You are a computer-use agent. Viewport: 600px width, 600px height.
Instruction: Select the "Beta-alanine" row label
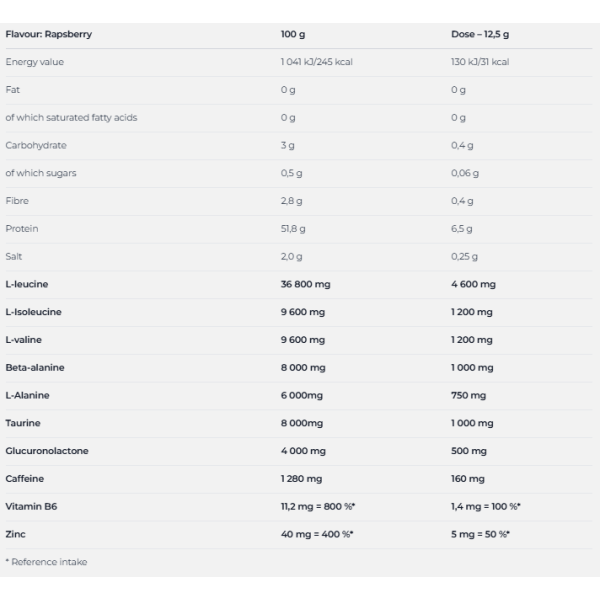[x=35, y=367]
